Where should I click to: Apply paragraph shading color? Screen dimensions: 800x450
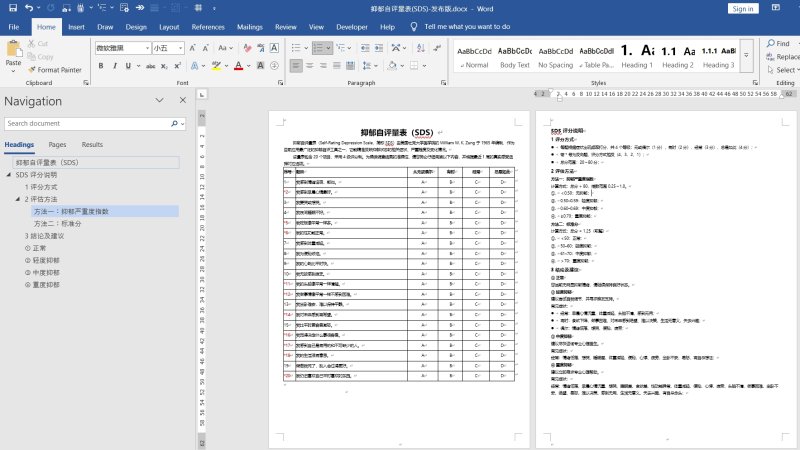(392, 66)
